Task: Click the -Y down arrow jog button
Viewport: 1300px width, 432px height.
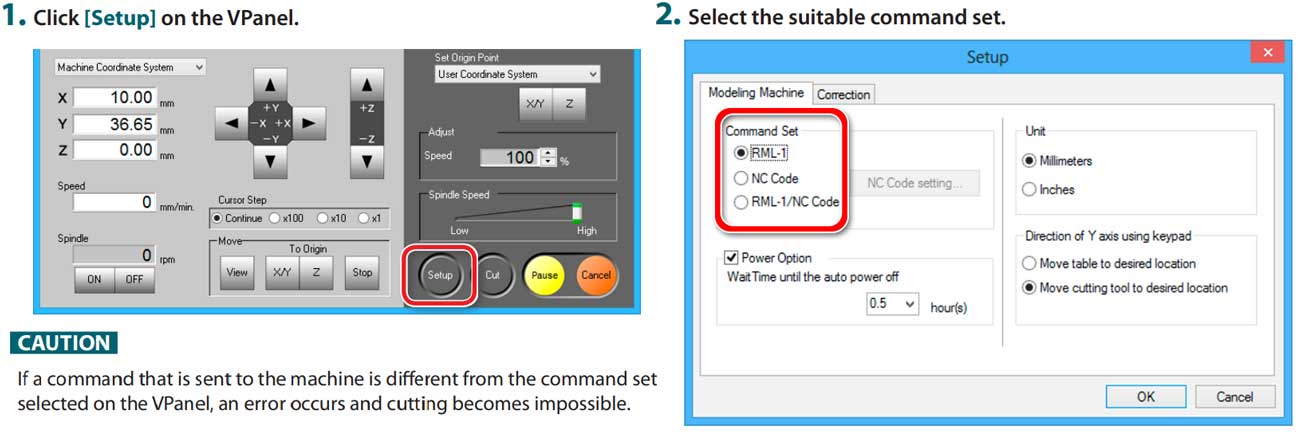Action: point(270,159)
